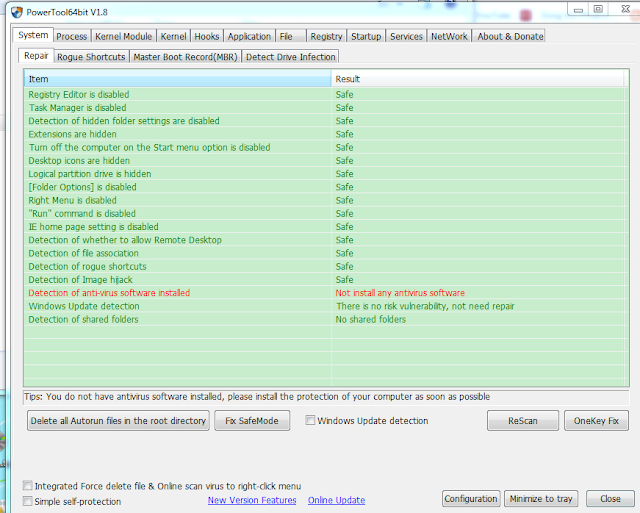
Task: Select the System tab
Action: [x=33, y=35]
